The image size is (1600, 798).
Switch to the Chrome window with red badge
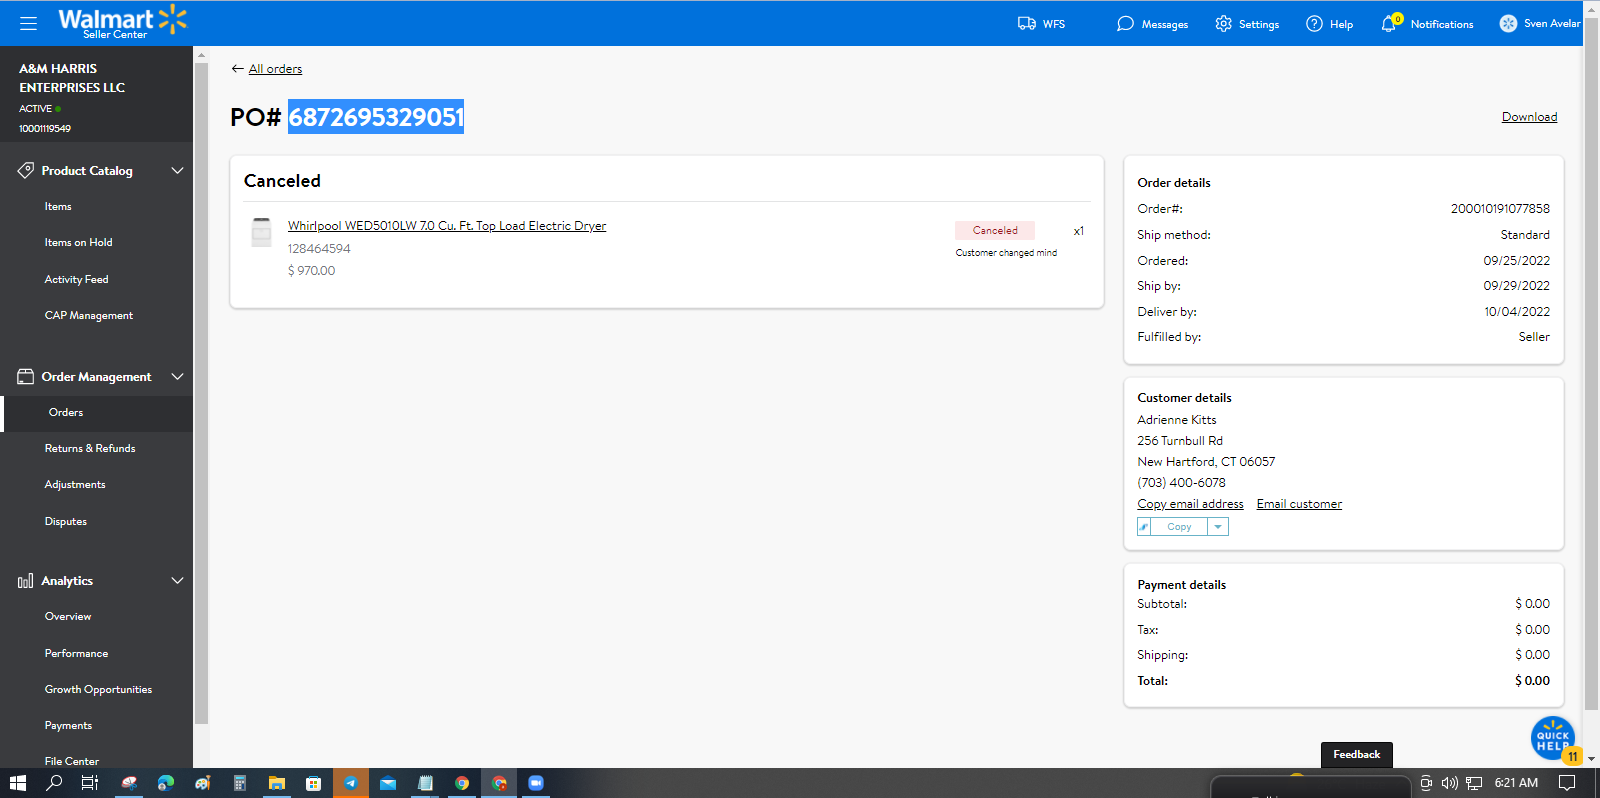[x=499, y=783]
